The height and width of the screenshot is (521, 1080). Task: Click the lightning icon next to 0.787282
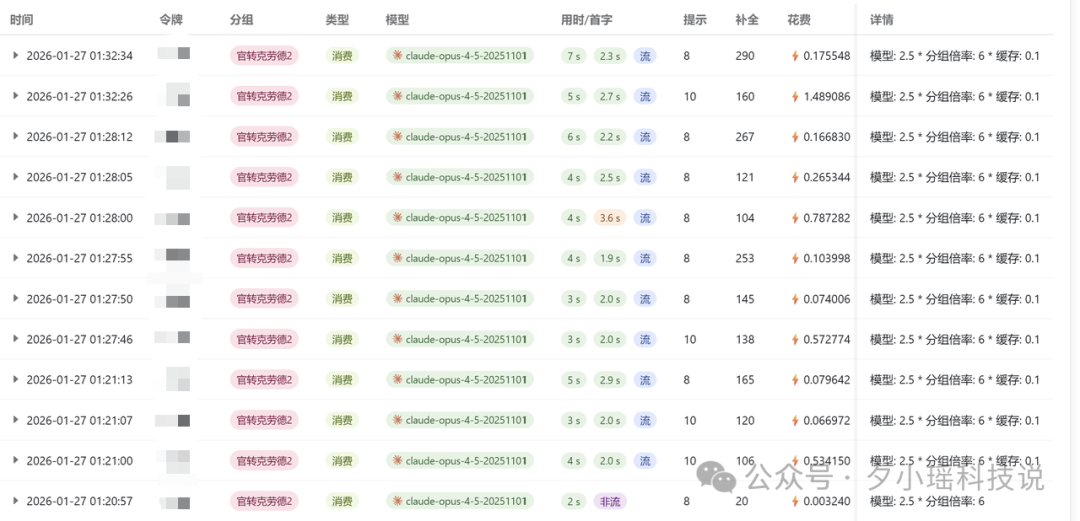tap(795, 218)
